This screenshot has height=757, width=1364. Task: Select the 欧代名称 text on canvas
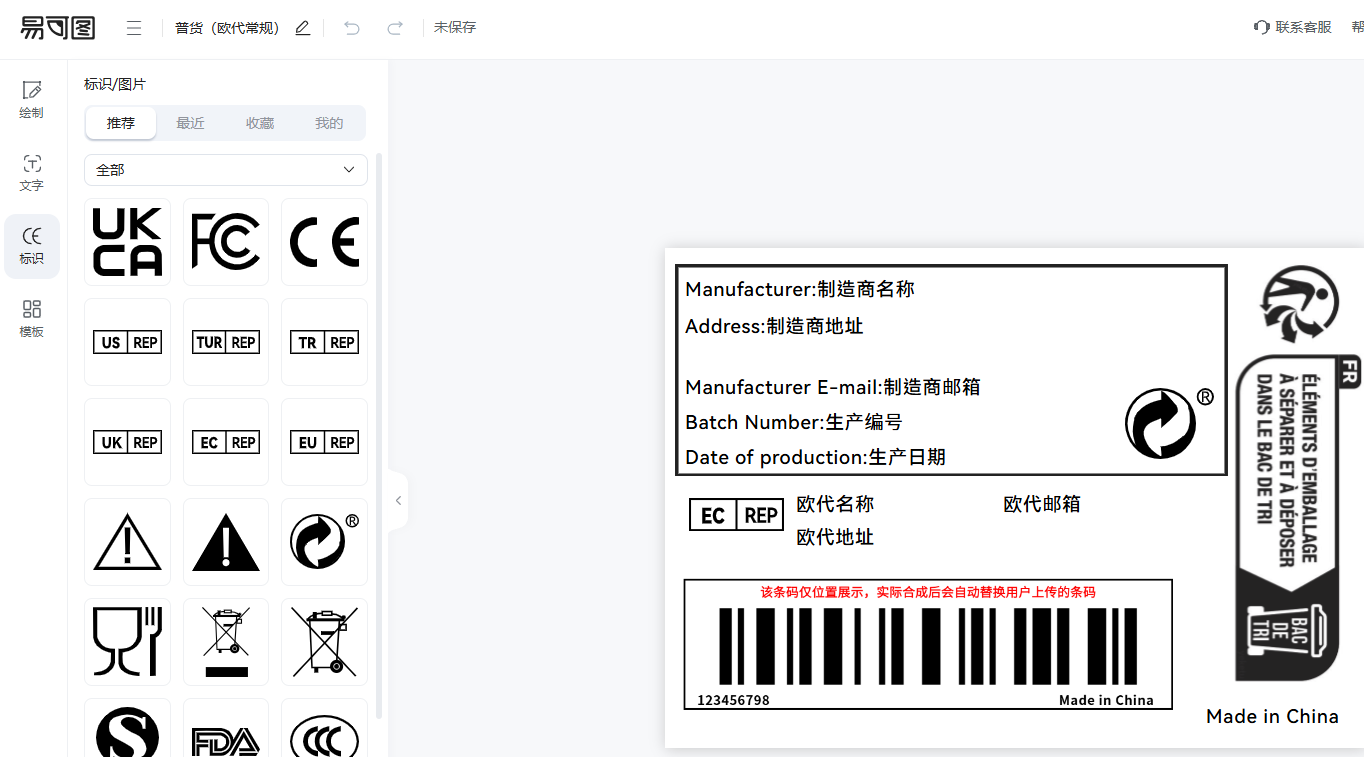point(835,504)
